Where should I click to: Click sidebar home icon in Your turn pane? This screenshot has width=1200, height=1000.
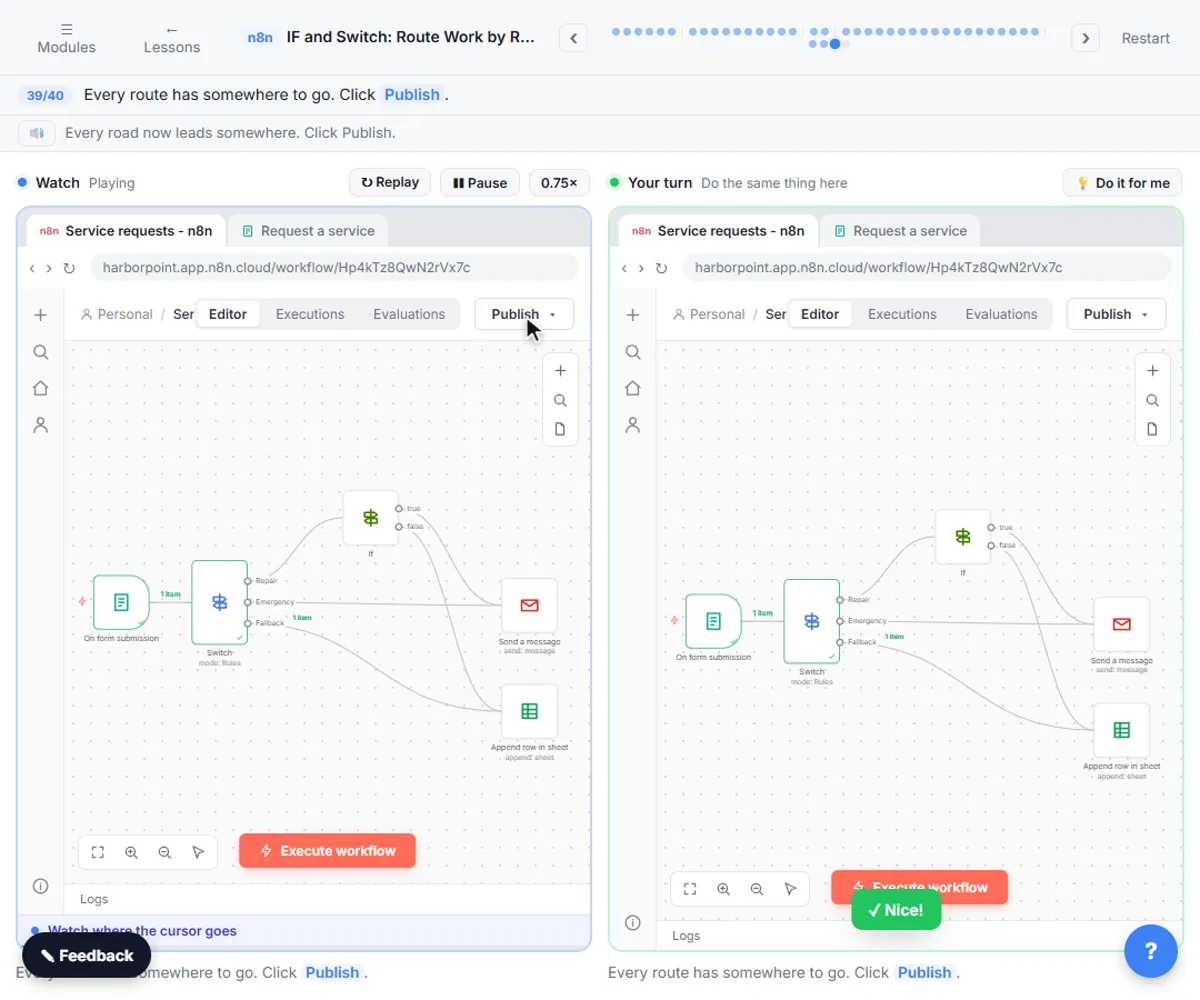(632, 388)
